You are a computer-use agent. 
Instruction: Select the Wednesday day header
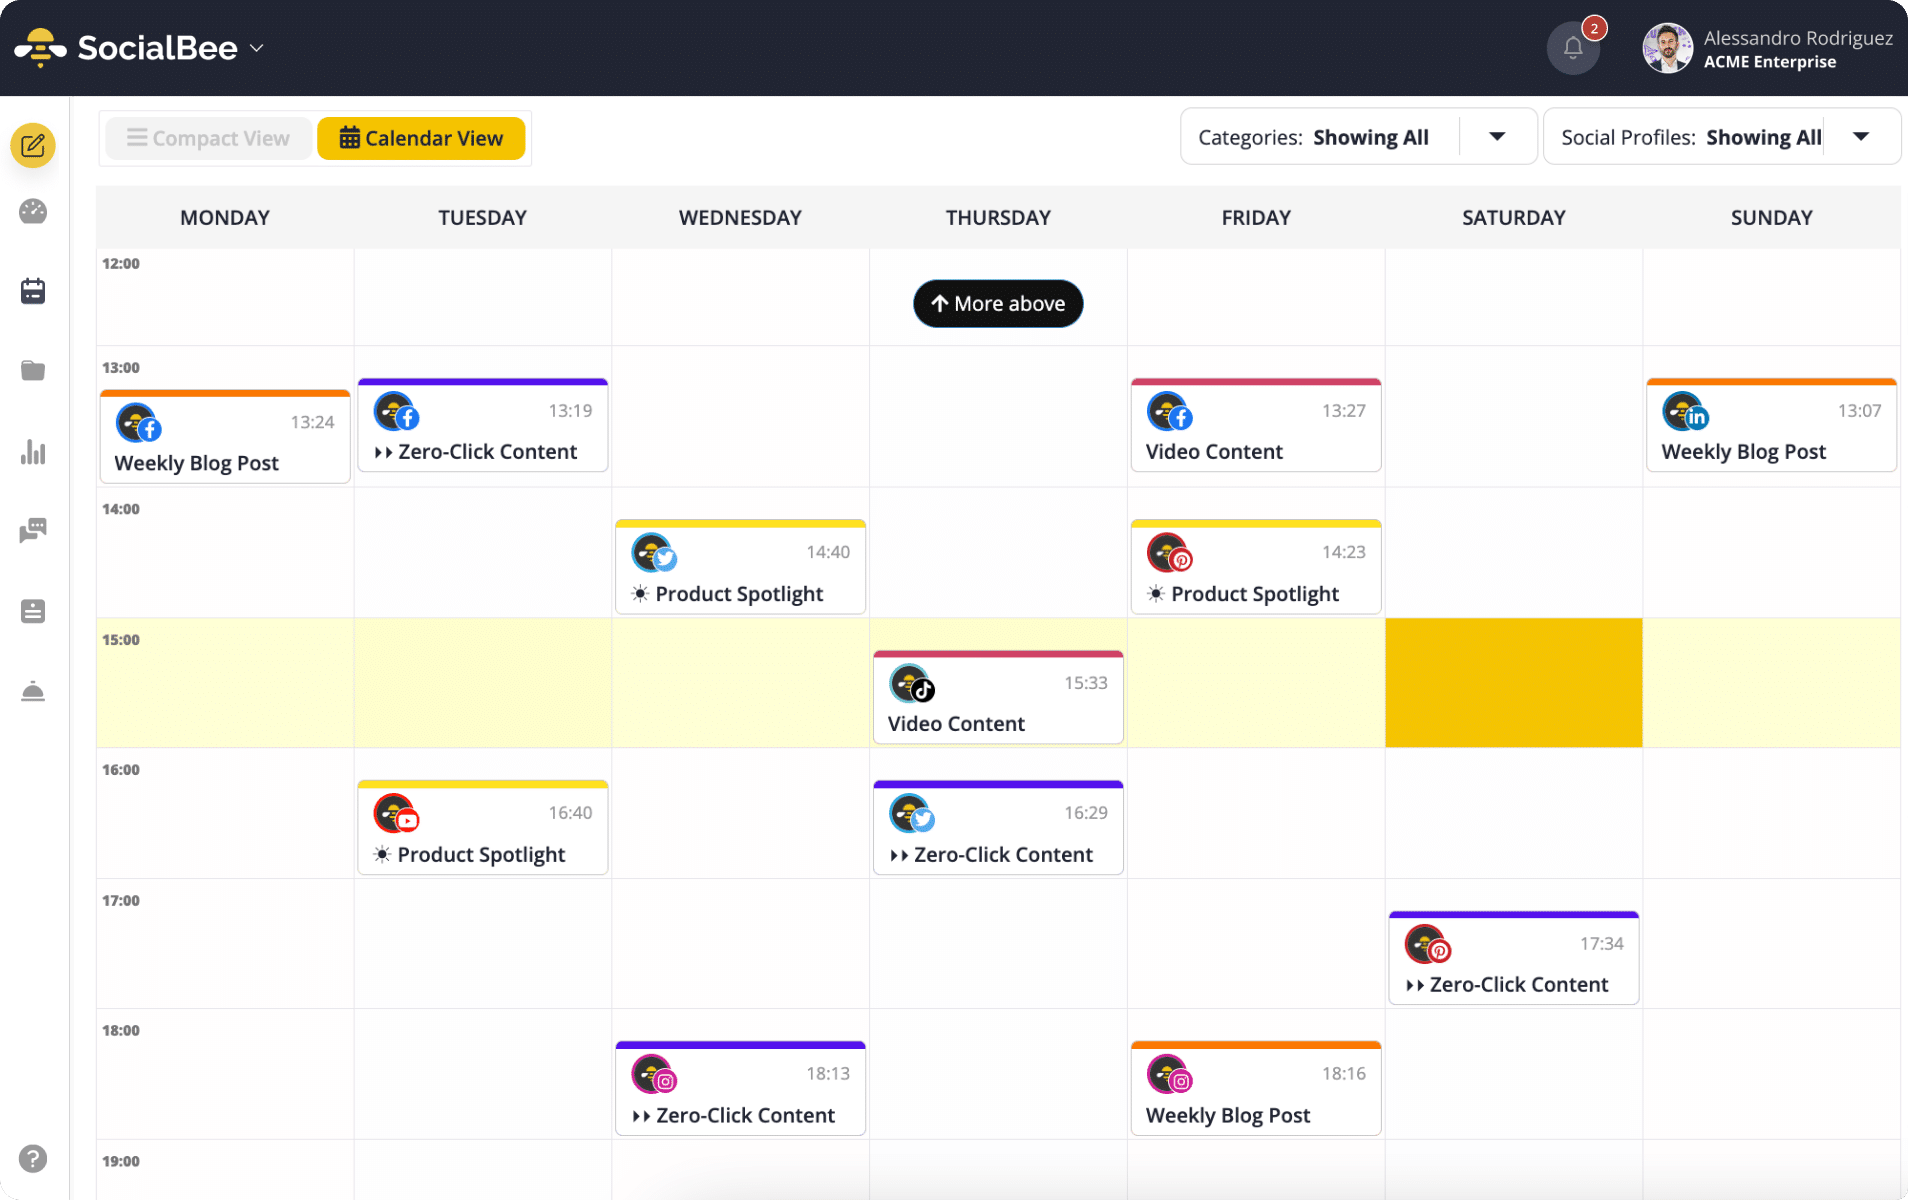(x=739, y=217)
